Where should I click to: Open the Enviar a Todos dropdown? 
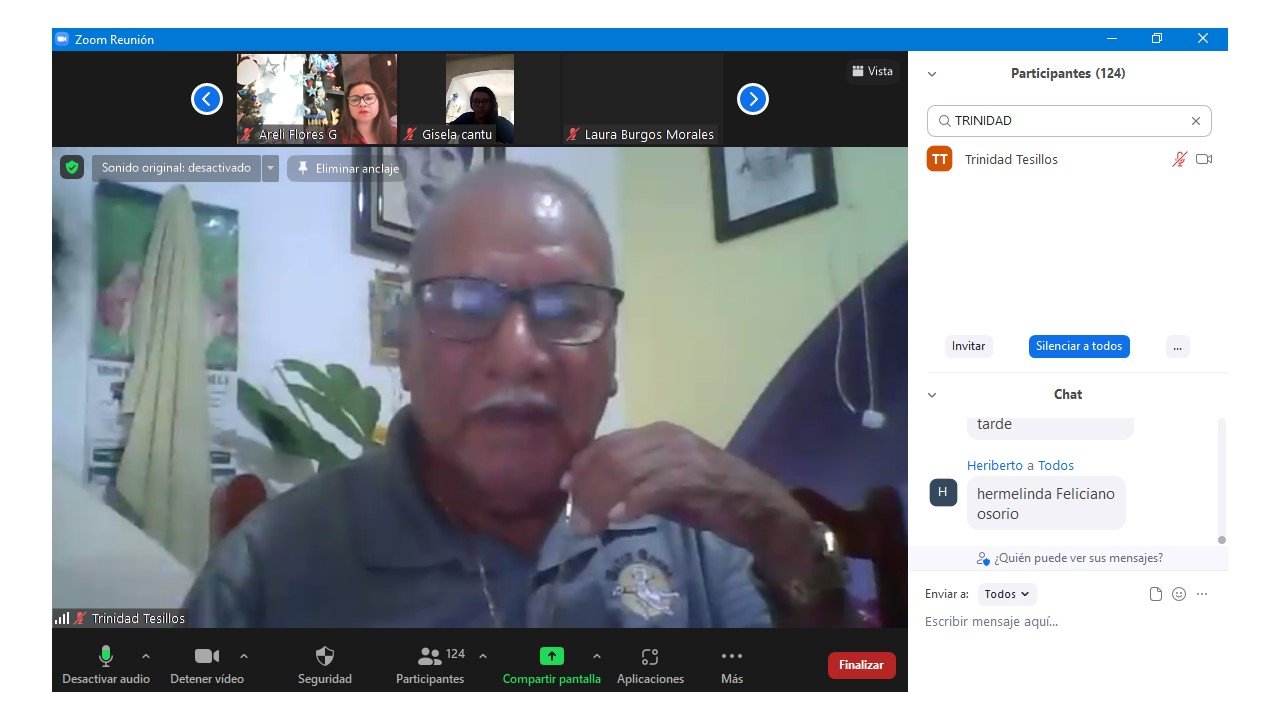click(1007, 594)
